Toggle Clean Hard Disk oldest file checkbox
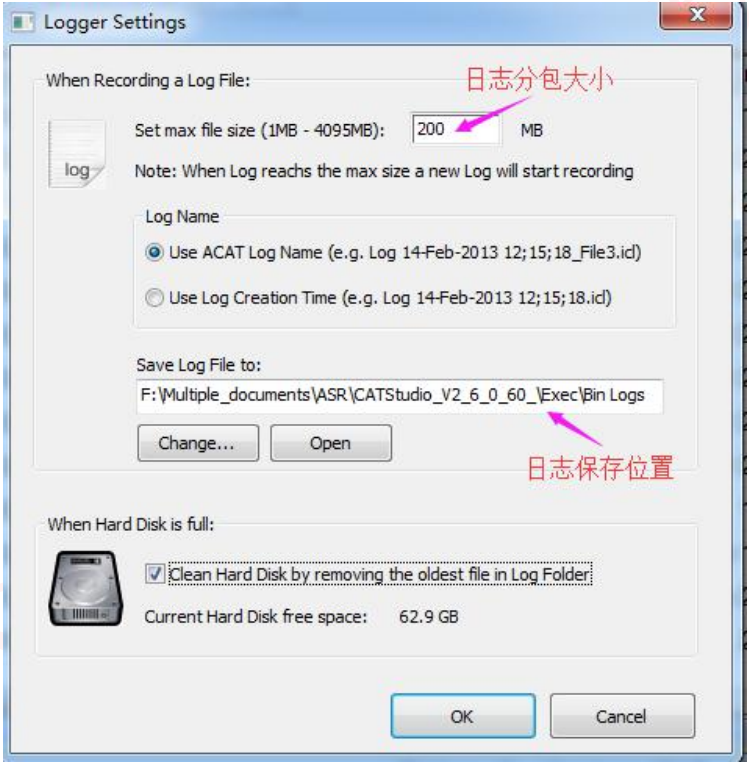This screenshot has width=749, height=762. point(155,574)
